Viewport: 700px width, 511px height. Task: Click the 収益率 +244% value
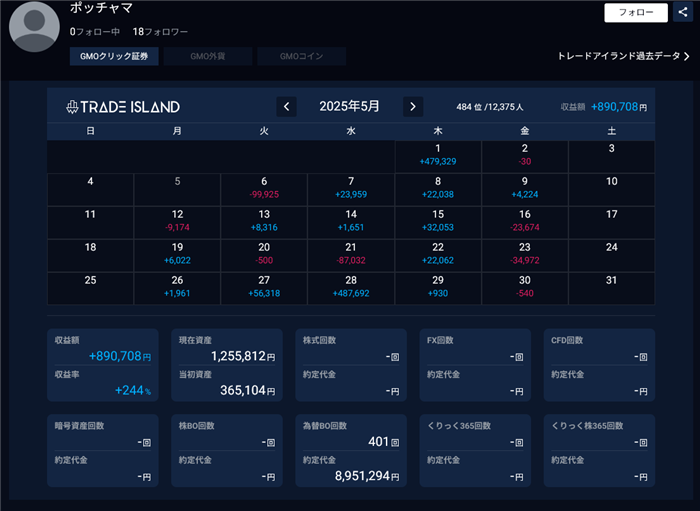point(133,391)
